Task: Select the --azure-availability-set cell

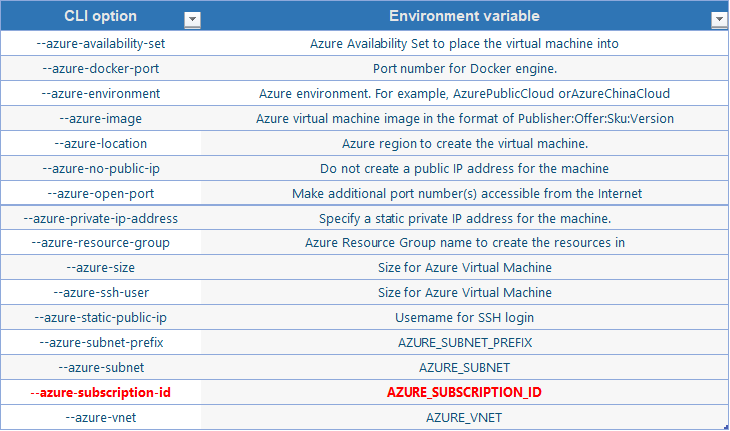Action: coord(101,43)
